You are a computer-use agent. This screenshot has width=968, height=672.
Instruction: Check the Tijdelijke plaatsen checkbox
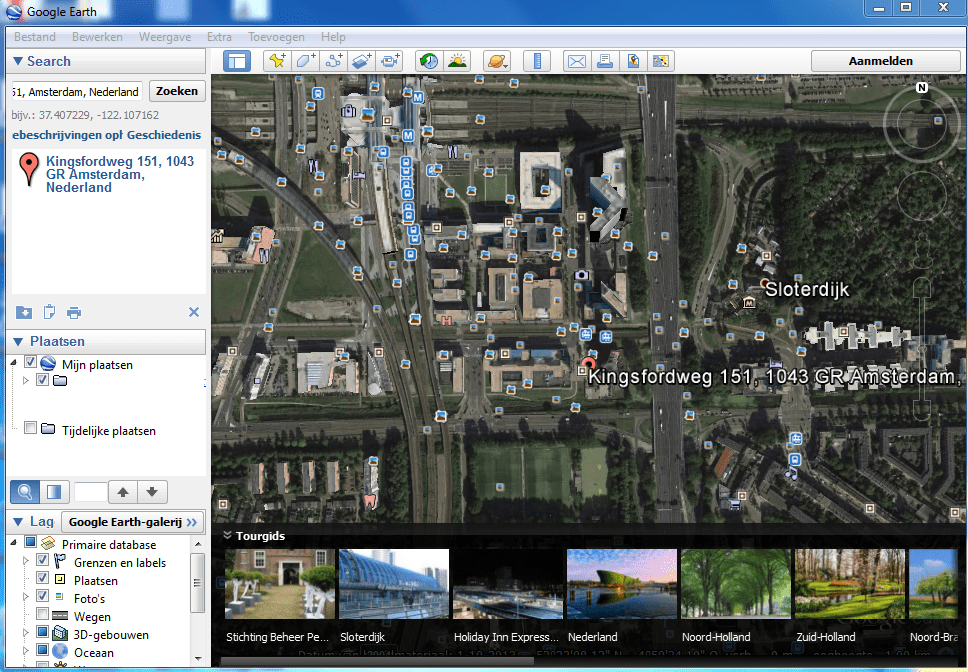30,427
